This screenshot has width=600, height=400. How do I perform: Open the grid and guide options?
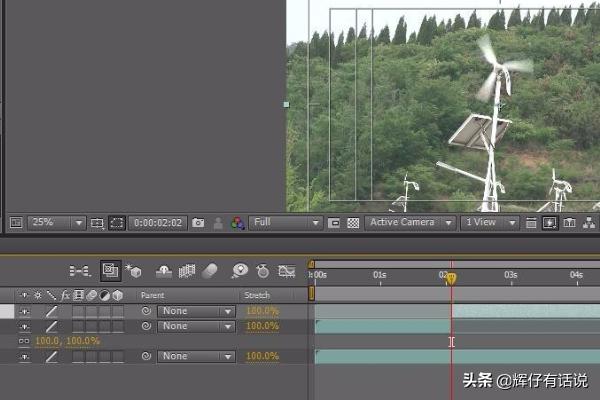(x=97, y=223)
